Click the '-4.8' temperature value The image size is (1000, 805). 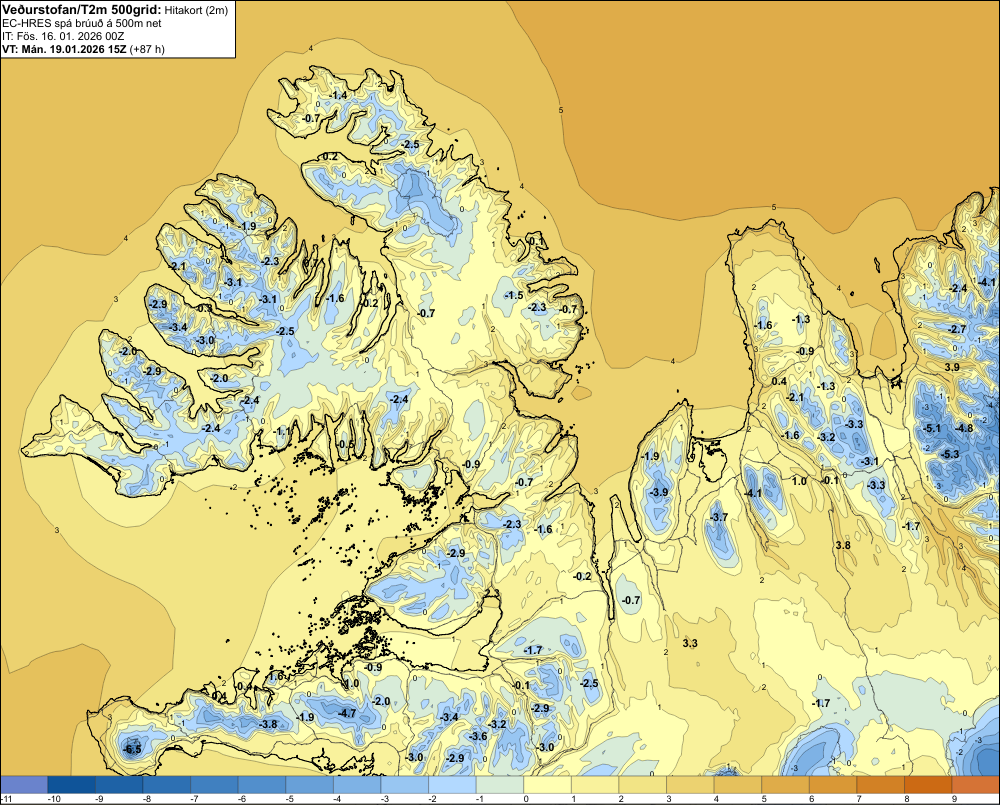point(964,428)
